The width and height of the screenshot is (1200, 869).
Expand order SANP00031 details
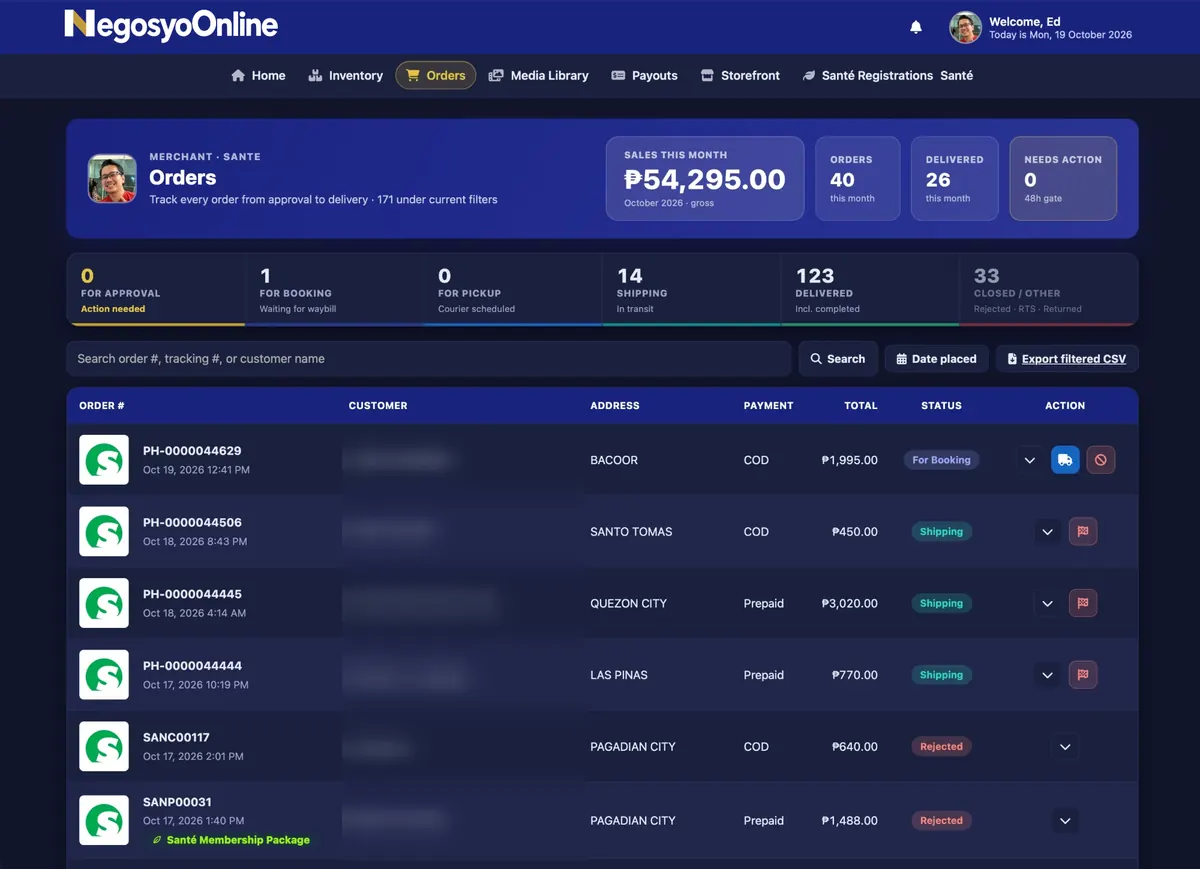(x=1065, y=821)
